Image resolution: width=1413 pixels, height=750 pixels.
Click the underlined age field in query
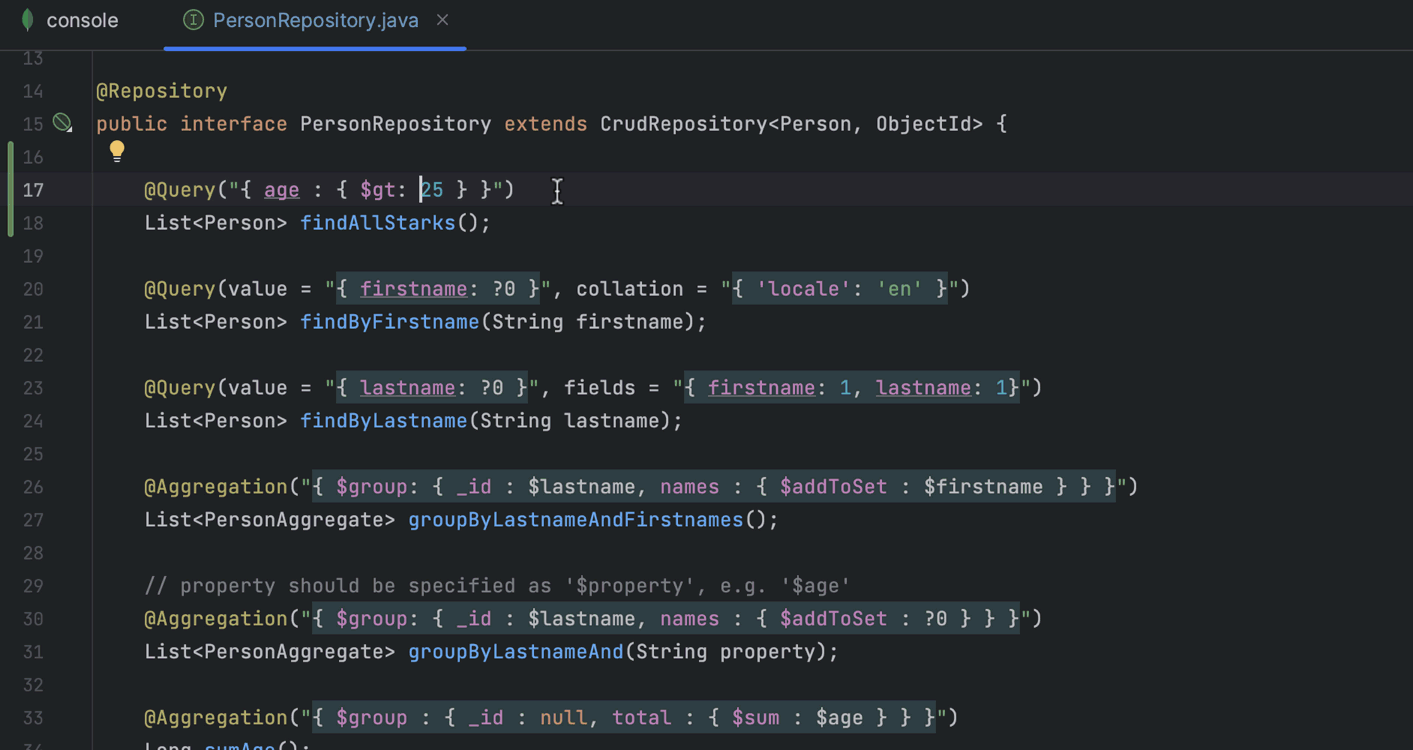(x=281, y=190)
